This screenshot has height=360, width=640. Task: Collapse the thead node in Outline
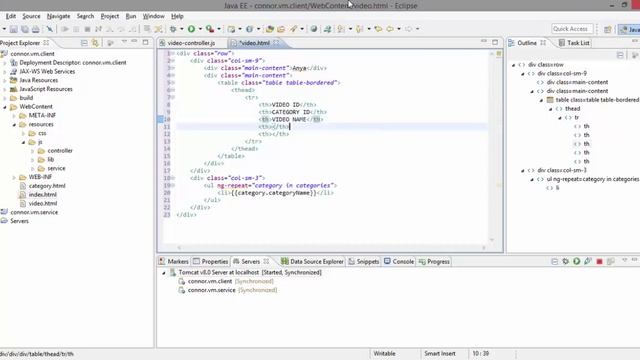[550, 109]
